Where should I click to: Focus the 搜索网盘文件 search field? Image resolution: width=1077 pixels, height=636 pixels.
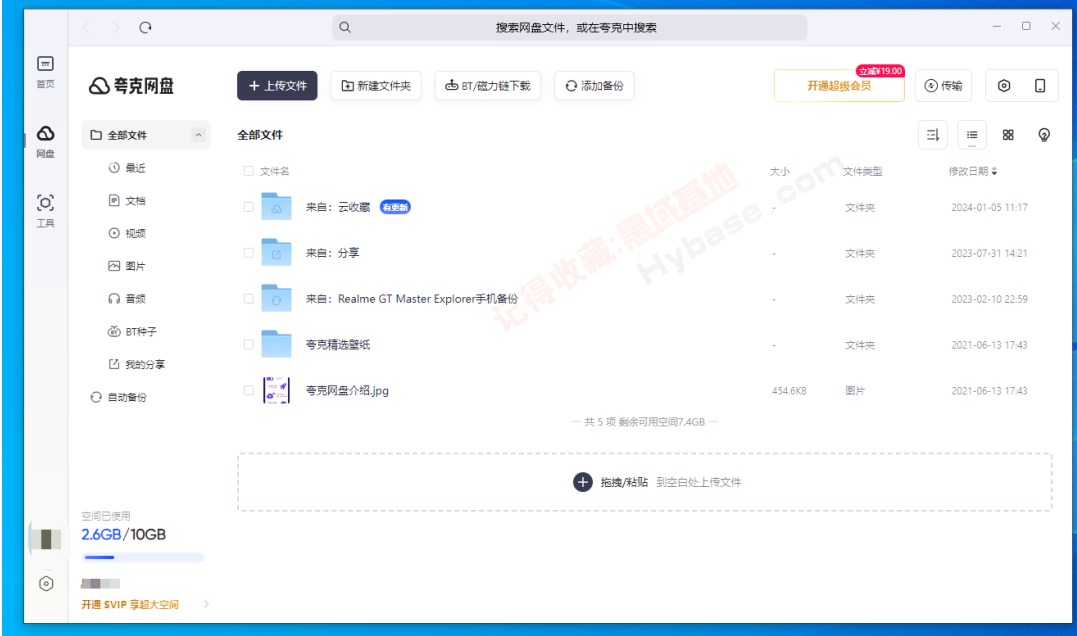pos(569,27)
